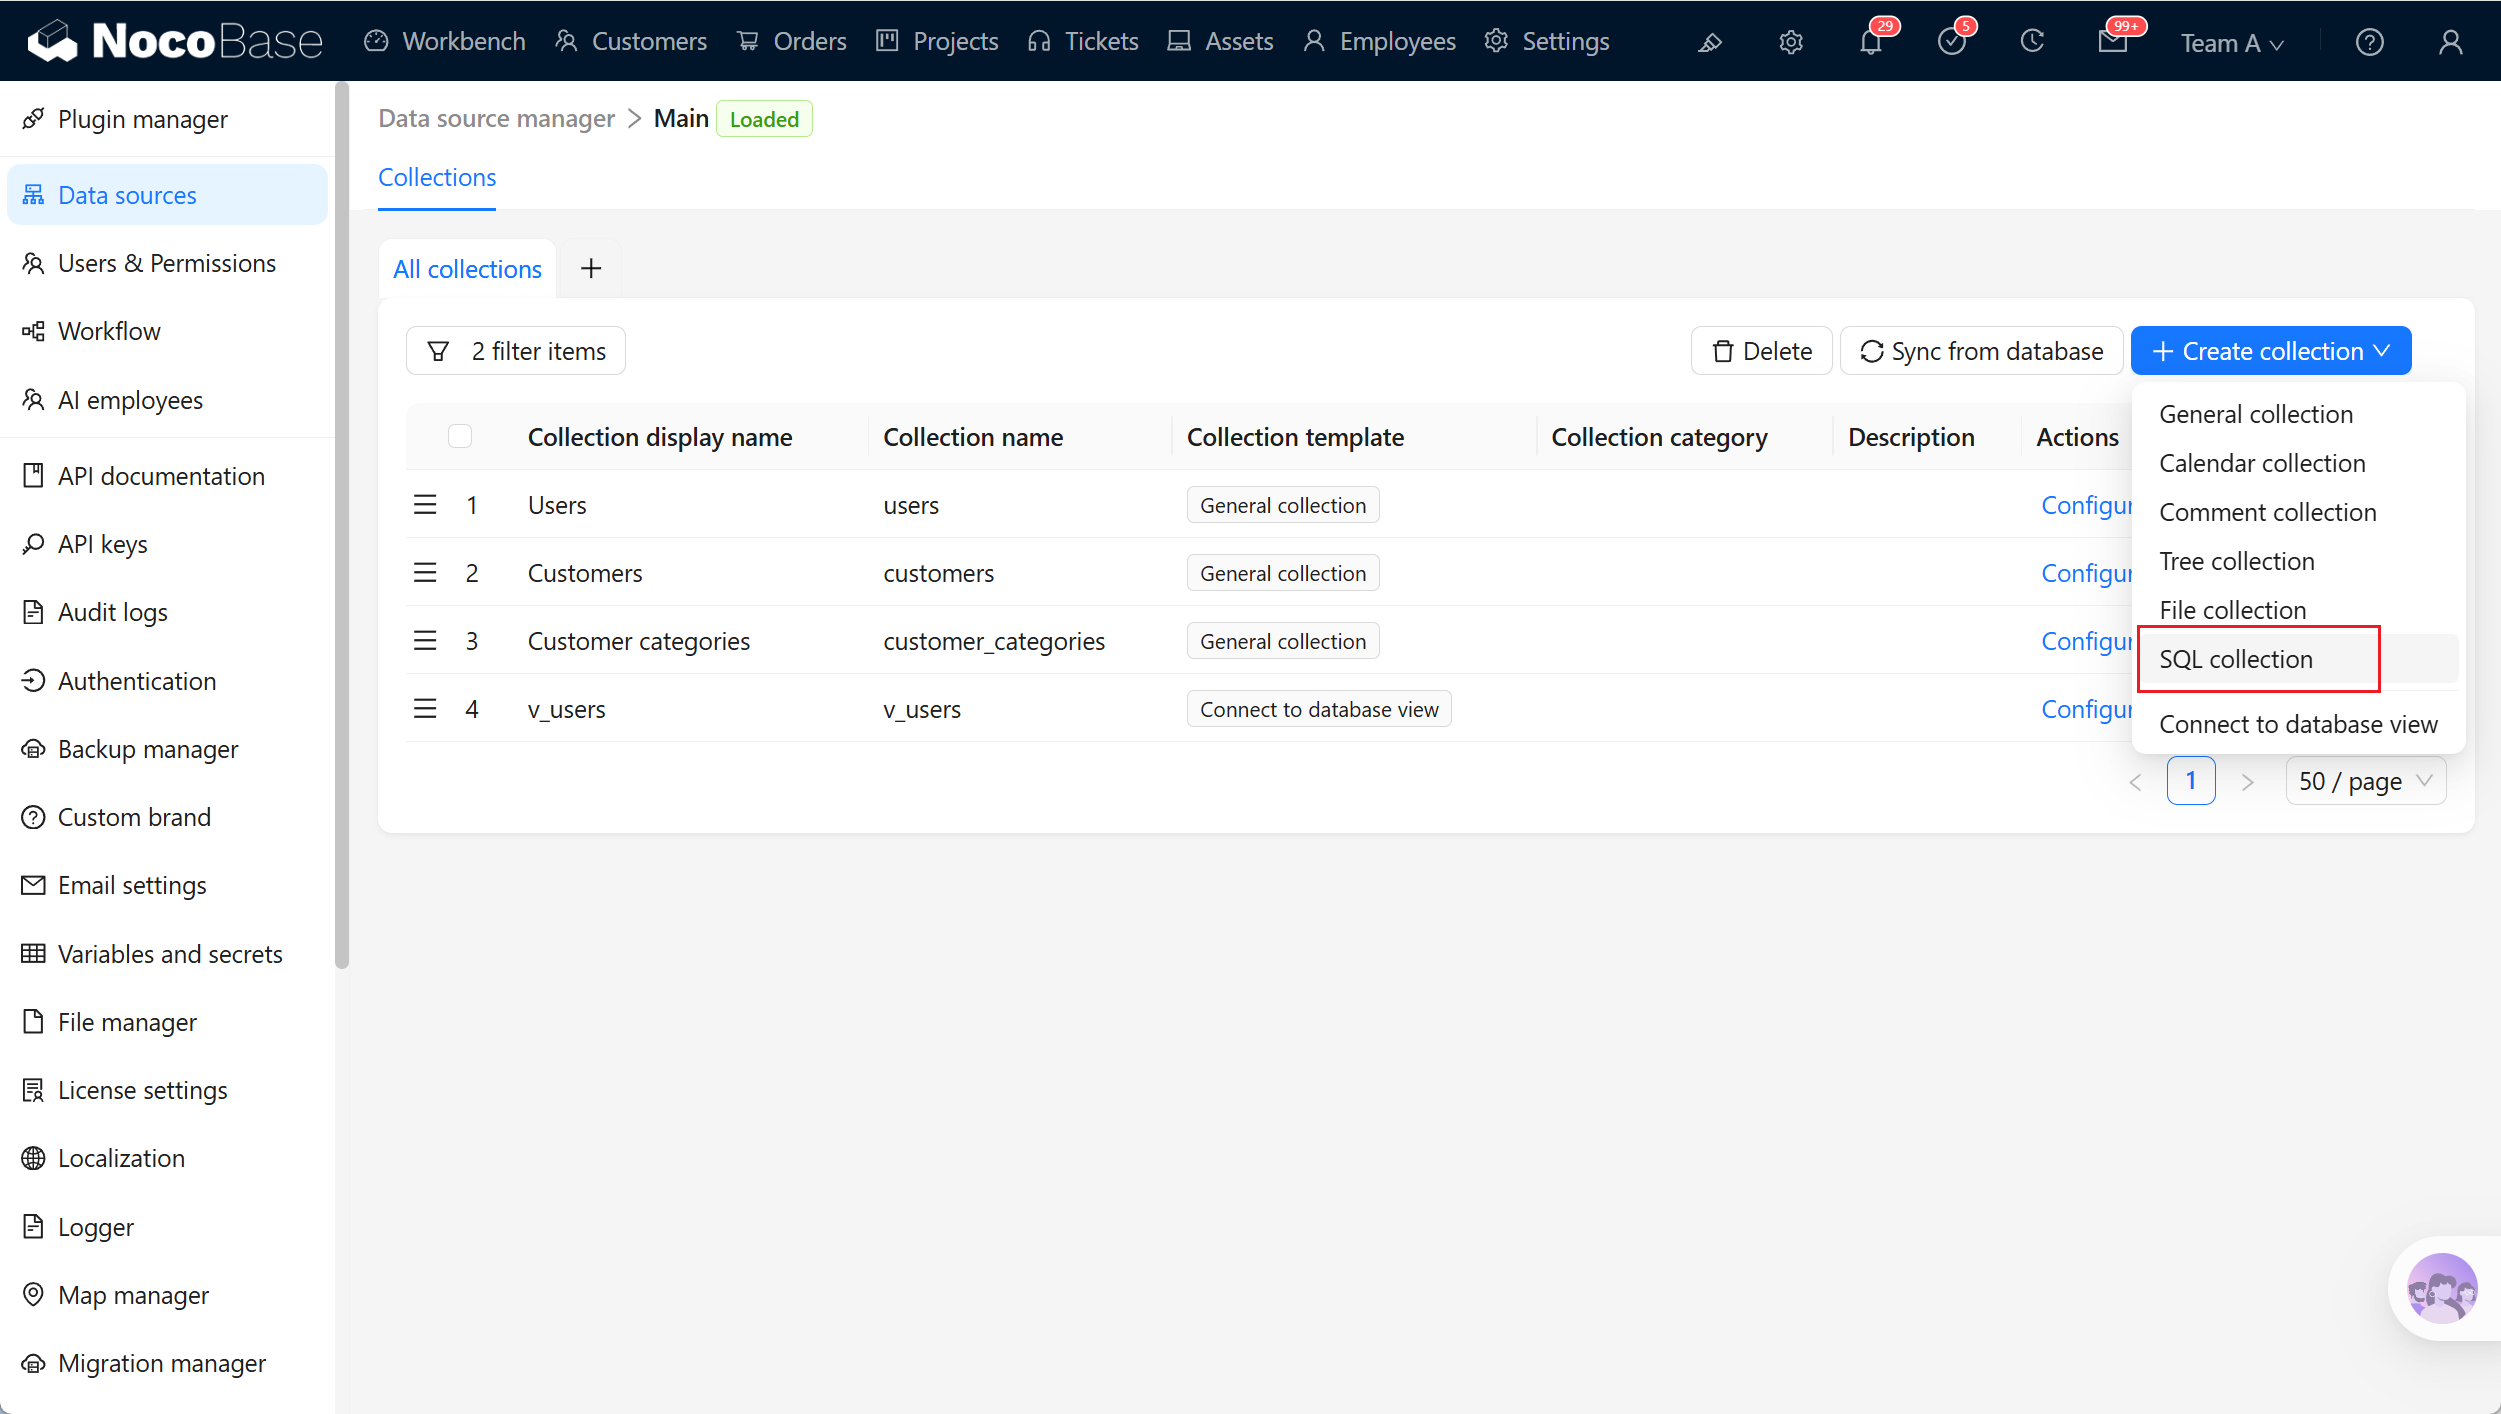Open Users & Permissions in sidebar
The height and width of the screenshot is (1414, 2501).
[x=166, y=263]
